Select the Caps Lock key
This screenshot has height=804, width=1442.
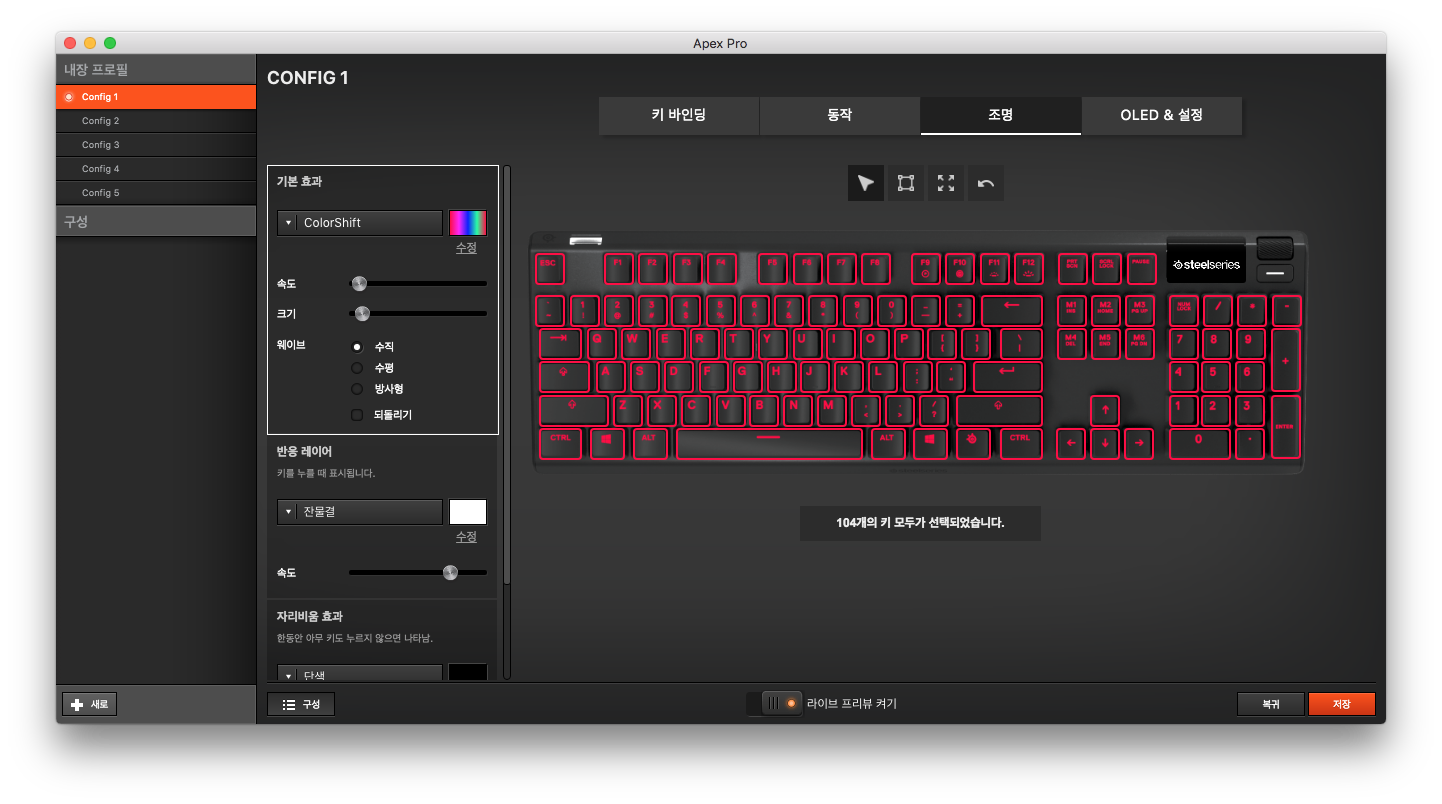(565, 376)
